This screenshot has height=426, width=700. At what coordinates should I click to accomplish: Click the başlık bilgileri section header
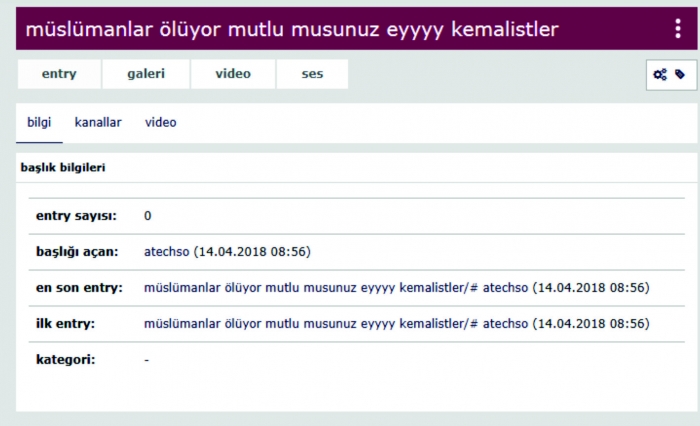click(63, 167)
